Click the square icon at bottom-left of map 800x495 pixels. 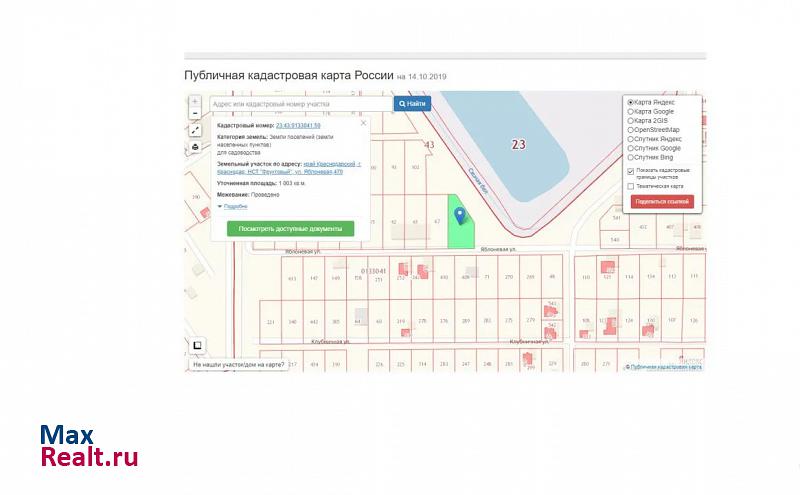(197, 346)
